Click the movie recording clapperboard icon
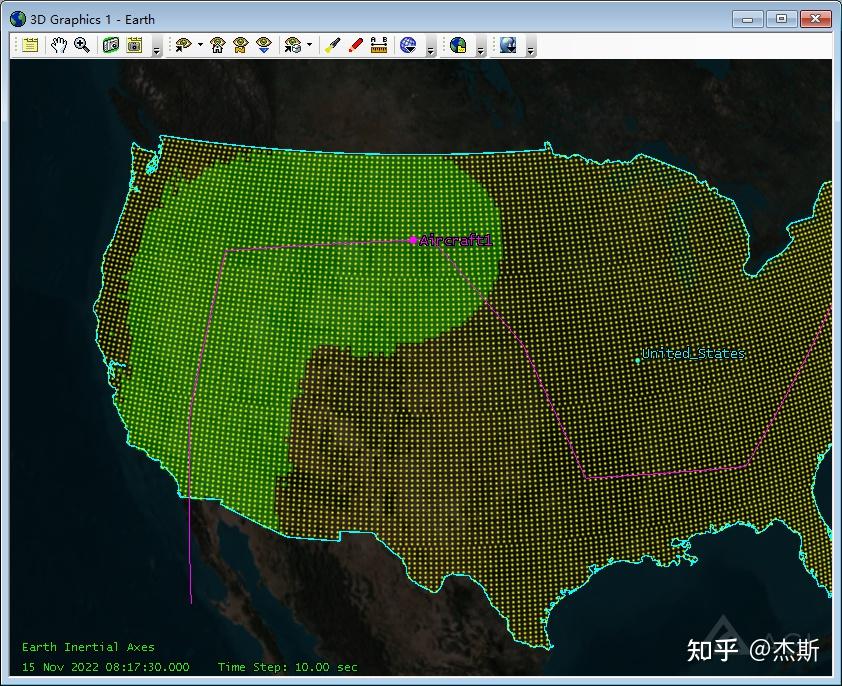This screenshot has width=842, height=686. click(135, 45)
